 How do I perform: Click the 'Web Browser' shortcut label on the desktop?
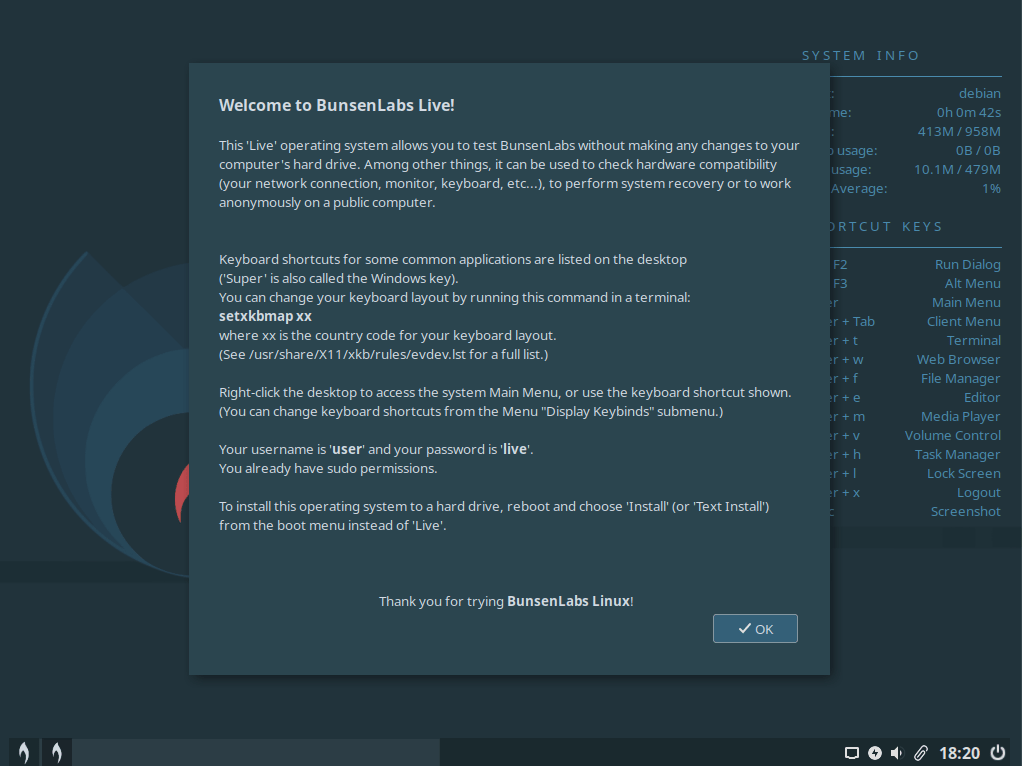(x=958, y=360)
